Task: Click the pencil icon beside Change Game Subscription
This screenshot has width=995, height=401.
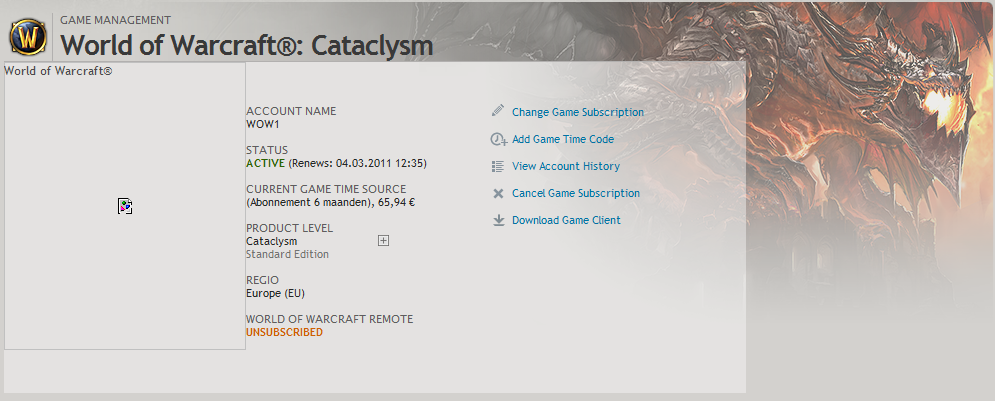Action: (x=498, y=111)
